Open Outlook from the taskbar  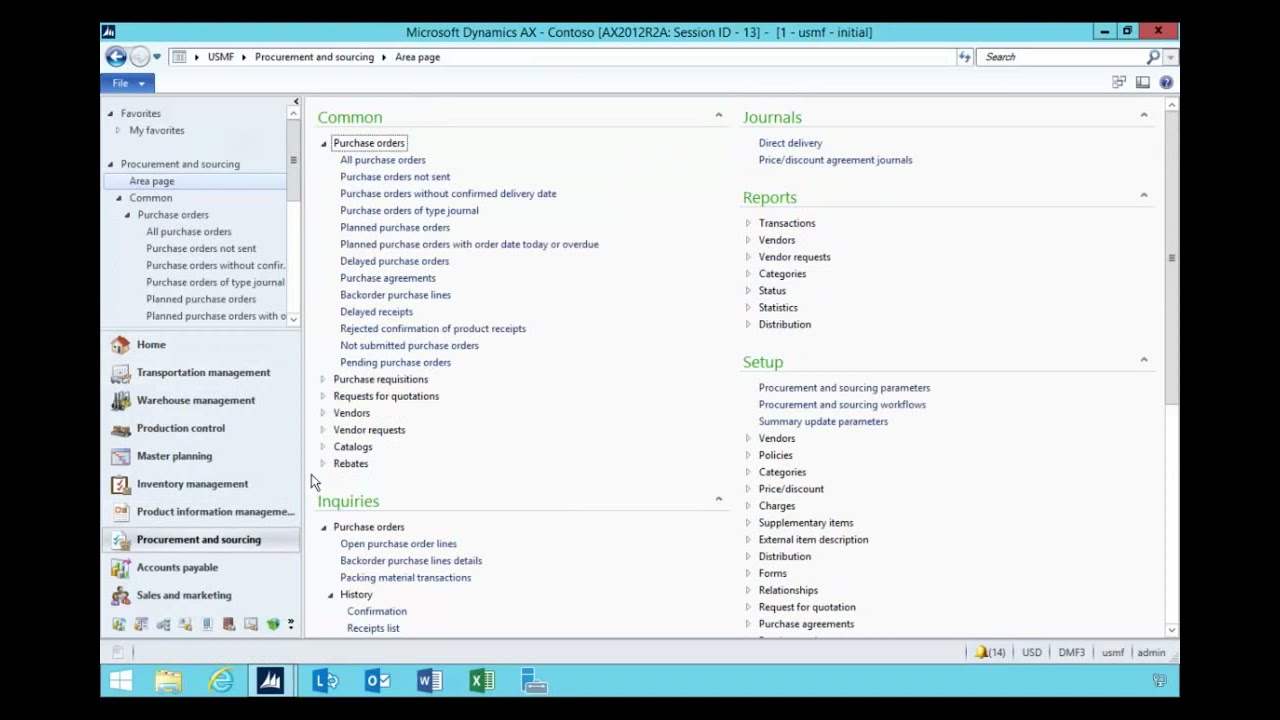(377, 682)
